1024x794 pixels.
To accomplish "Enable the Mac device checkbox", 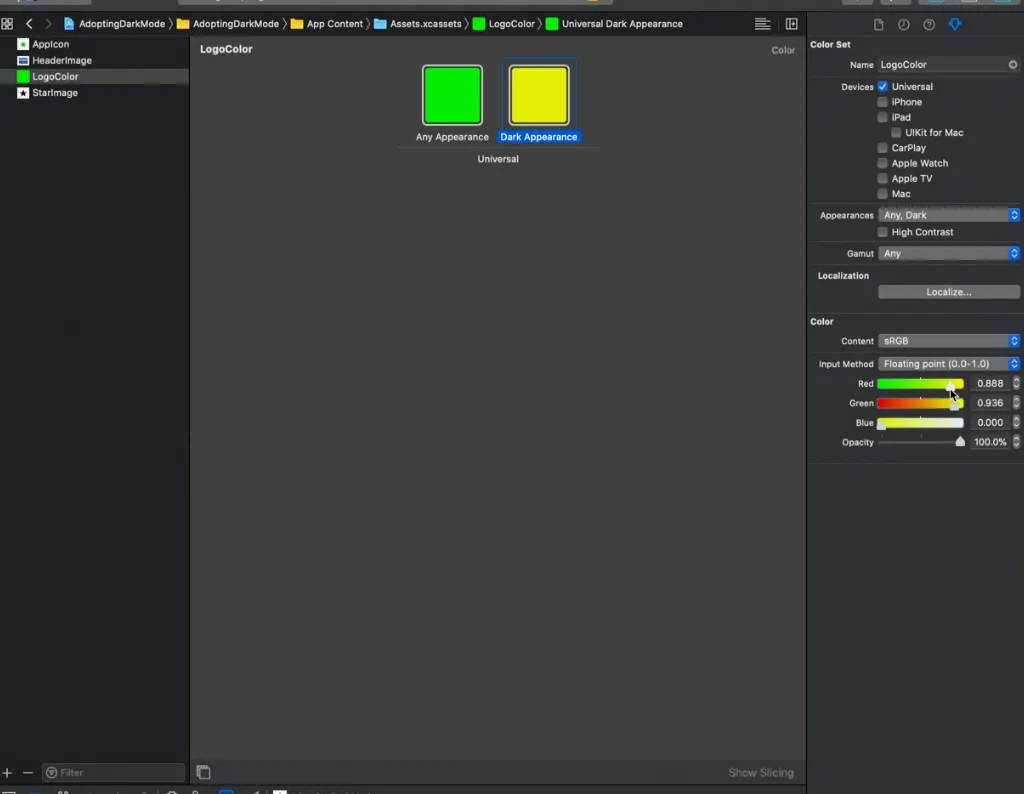I will [x=882, y=194].
